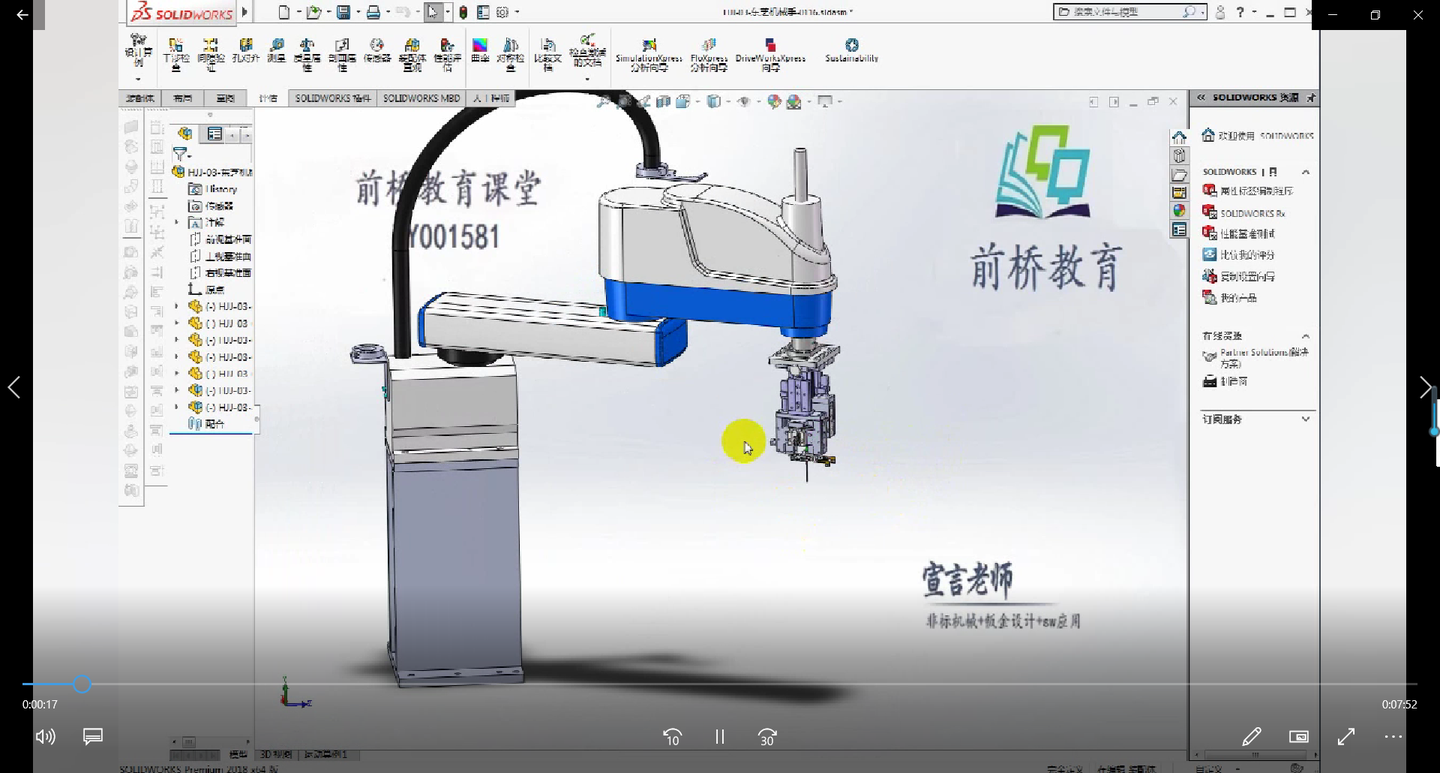Skip forward 30 seconds
Image resolution: width=1440 pixels, height=773 pixels.
coord(767,737)
